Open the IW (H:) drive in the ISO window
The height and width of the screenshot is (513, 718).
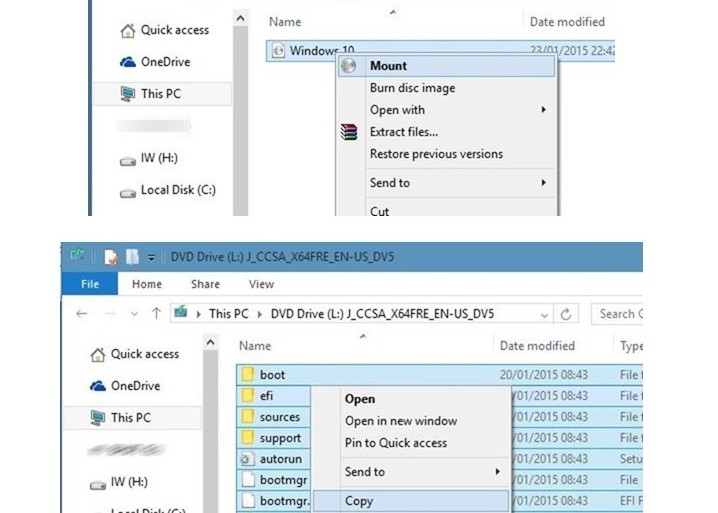pyautogui.click(x=148, y=158)
